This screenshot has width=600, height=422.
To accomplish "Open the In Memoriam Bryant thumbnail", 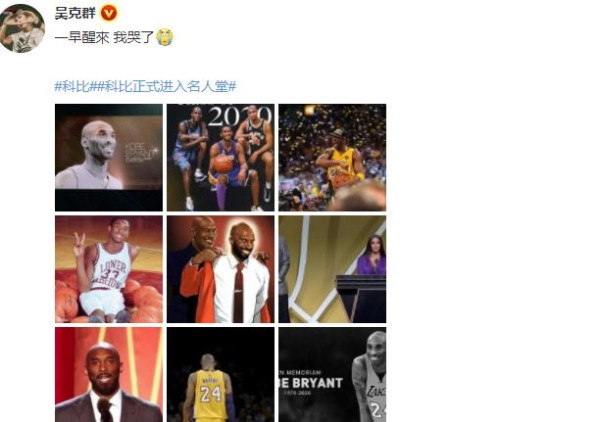I will pos(332,375).
